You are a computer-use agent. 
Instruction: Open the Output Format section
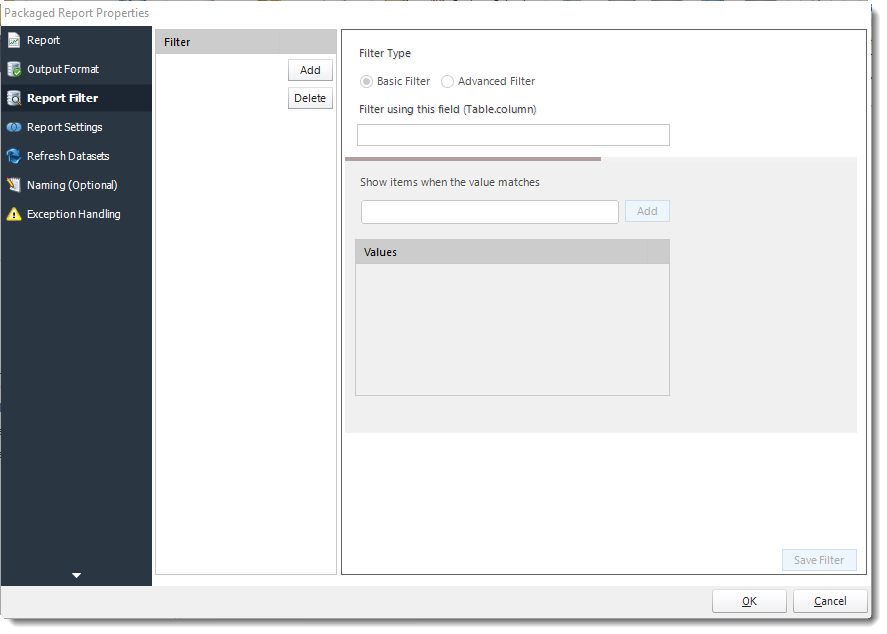click(76, 69)
